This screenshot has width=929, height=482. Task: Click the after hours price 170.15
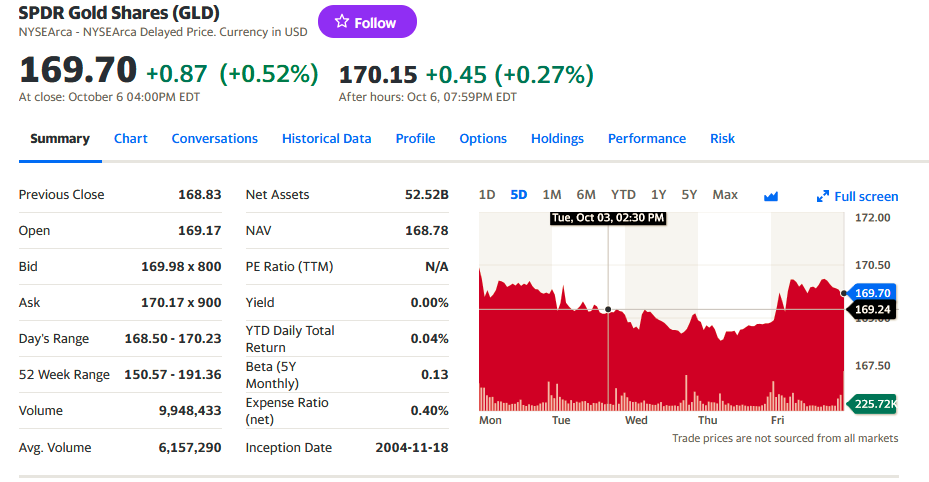click(378, 75)
